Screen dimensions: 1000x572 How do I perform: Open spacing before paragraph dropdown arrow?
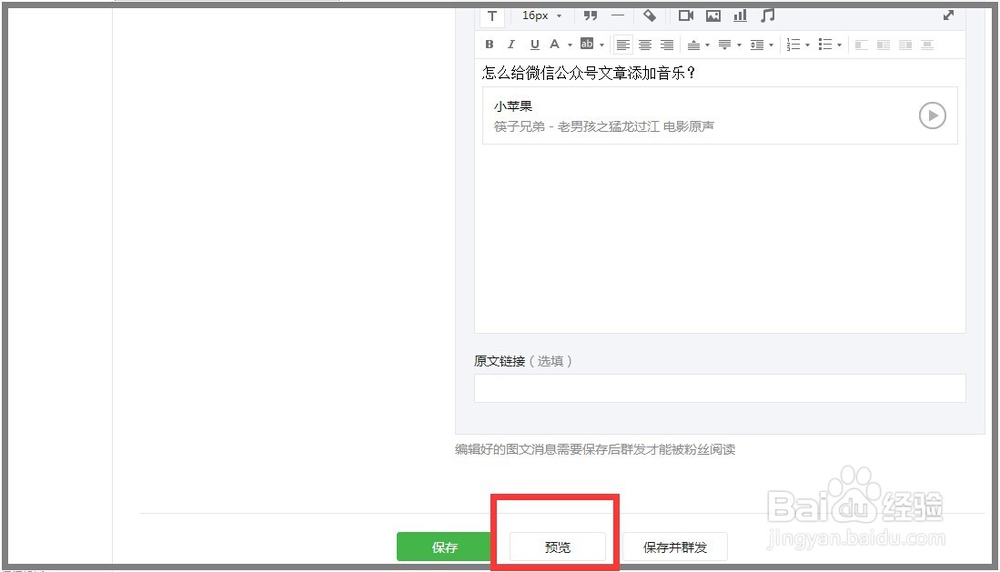pyautogui.click(x=707, y=45)
